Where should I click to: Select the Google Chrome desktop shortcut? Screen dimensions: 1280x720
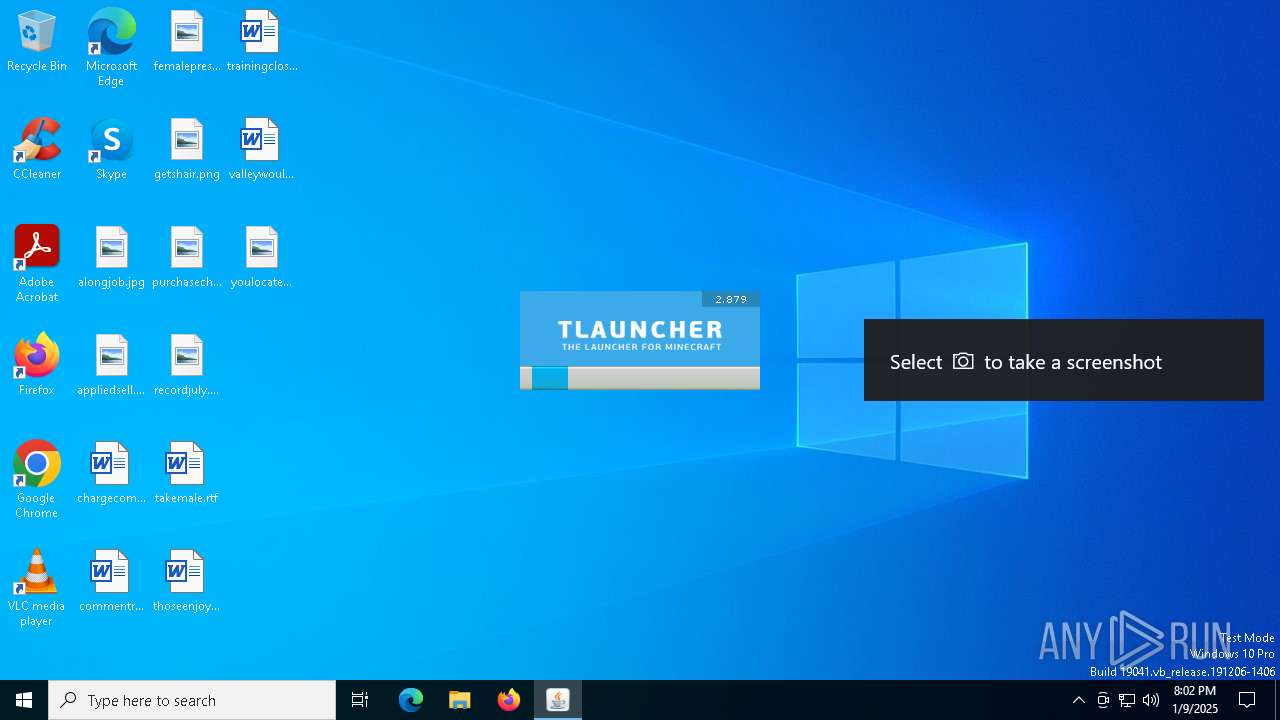click(37, 480)
